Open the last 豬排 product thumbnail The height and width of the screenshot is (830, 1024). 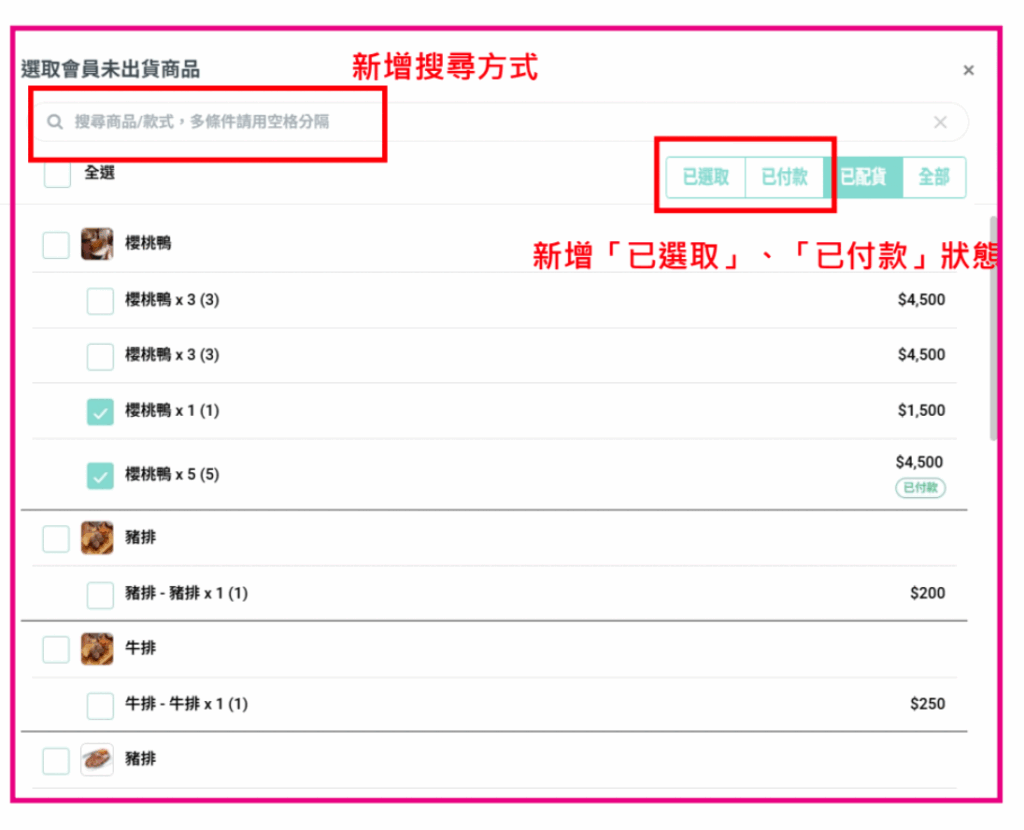click(97, 759)
